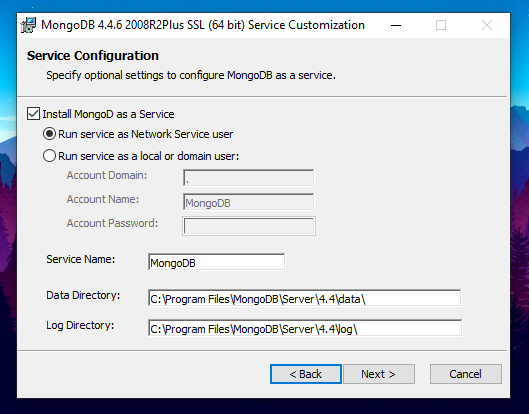Select Run service as a local or domain user
The height and width of the screenshot is (414, 529).
(x=49, y=156)
